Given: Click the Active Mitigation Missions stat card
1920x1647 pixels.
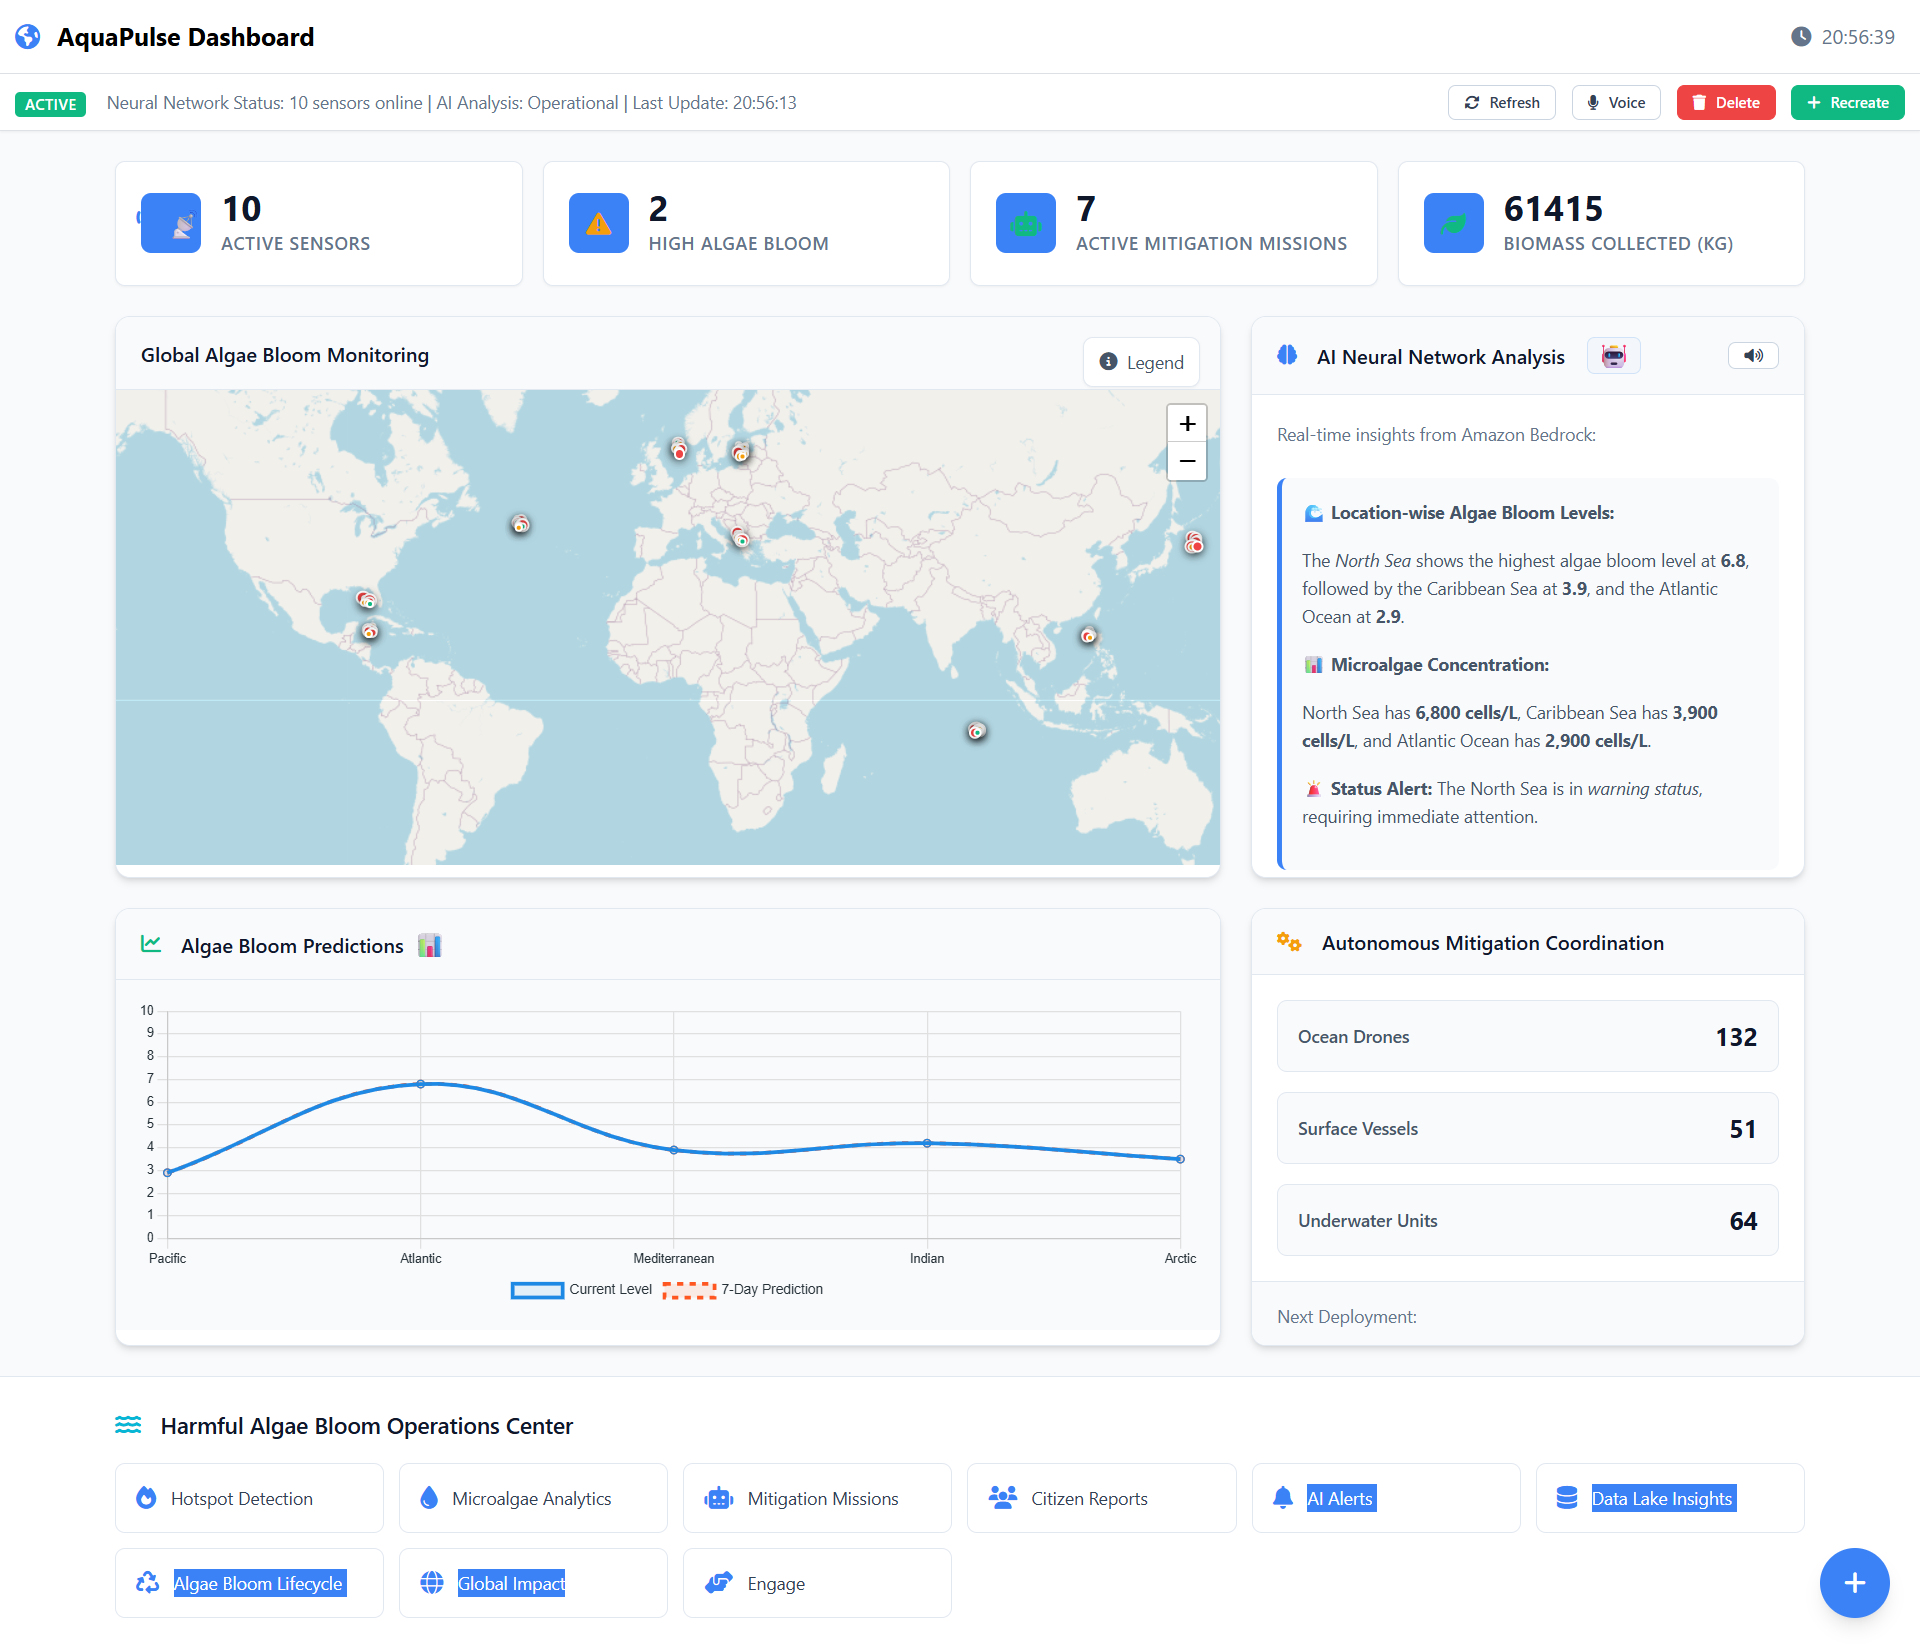Looking at the screenshot, I should (x=1172, y=224).
